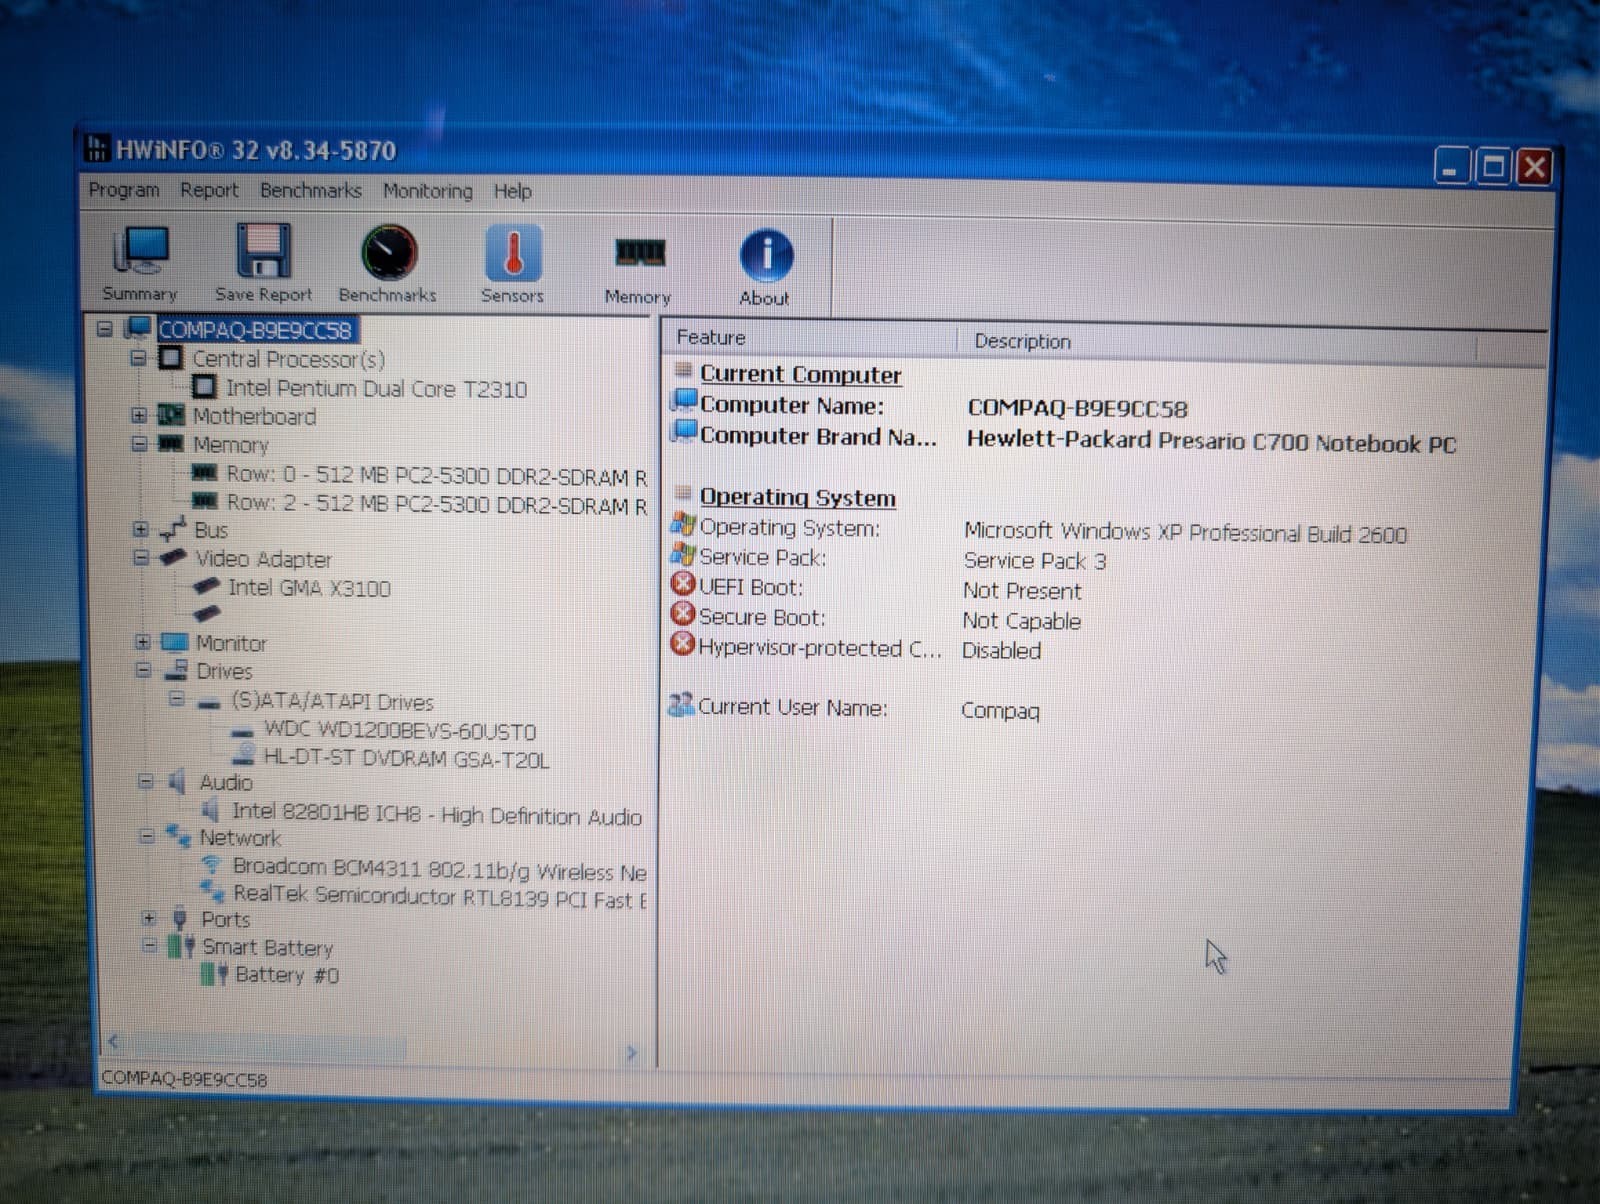Click the Save Report floppy icon
Screen dimensions: 1600x1204
point(263,251)
